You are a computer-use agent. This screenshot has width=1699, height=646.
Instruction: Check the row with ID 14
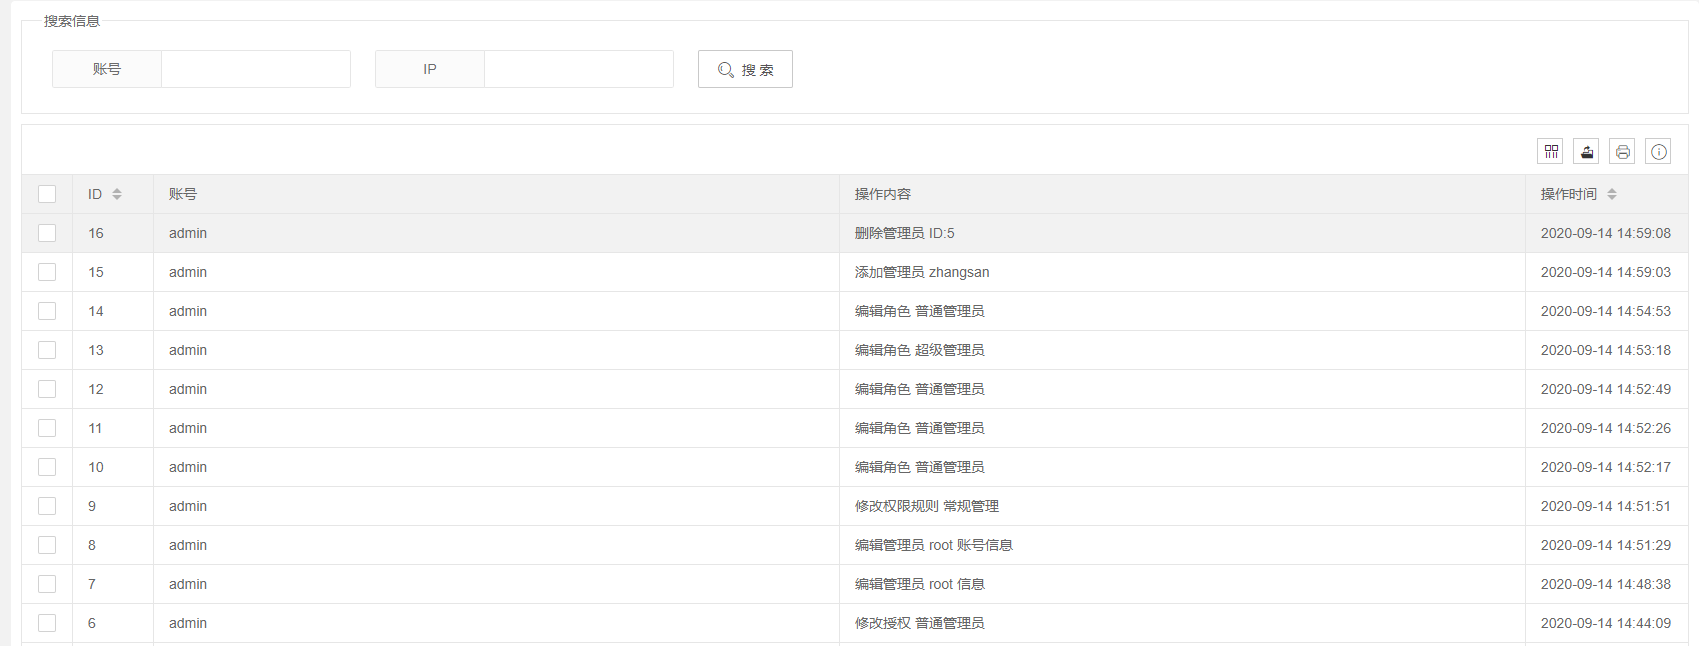coord(47,311)
